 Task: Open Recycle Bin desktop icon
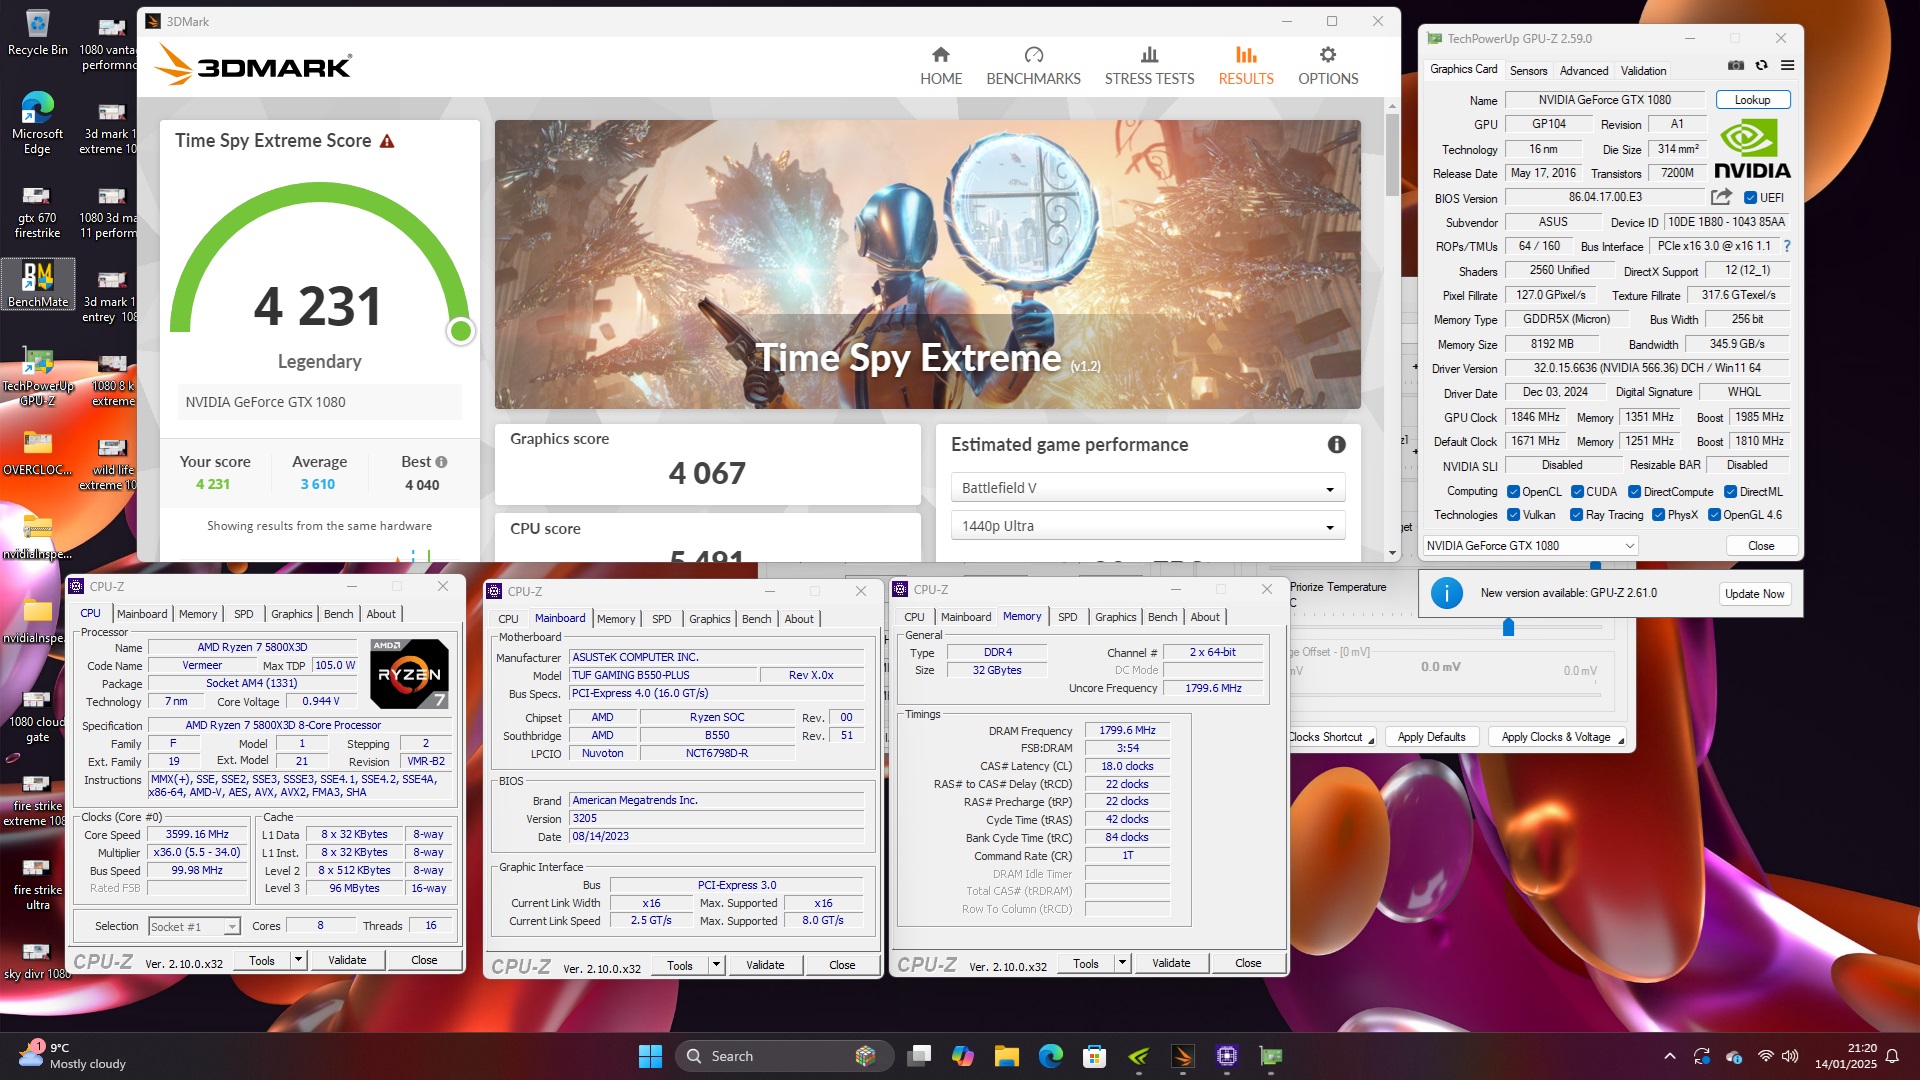tap(38, 32)
